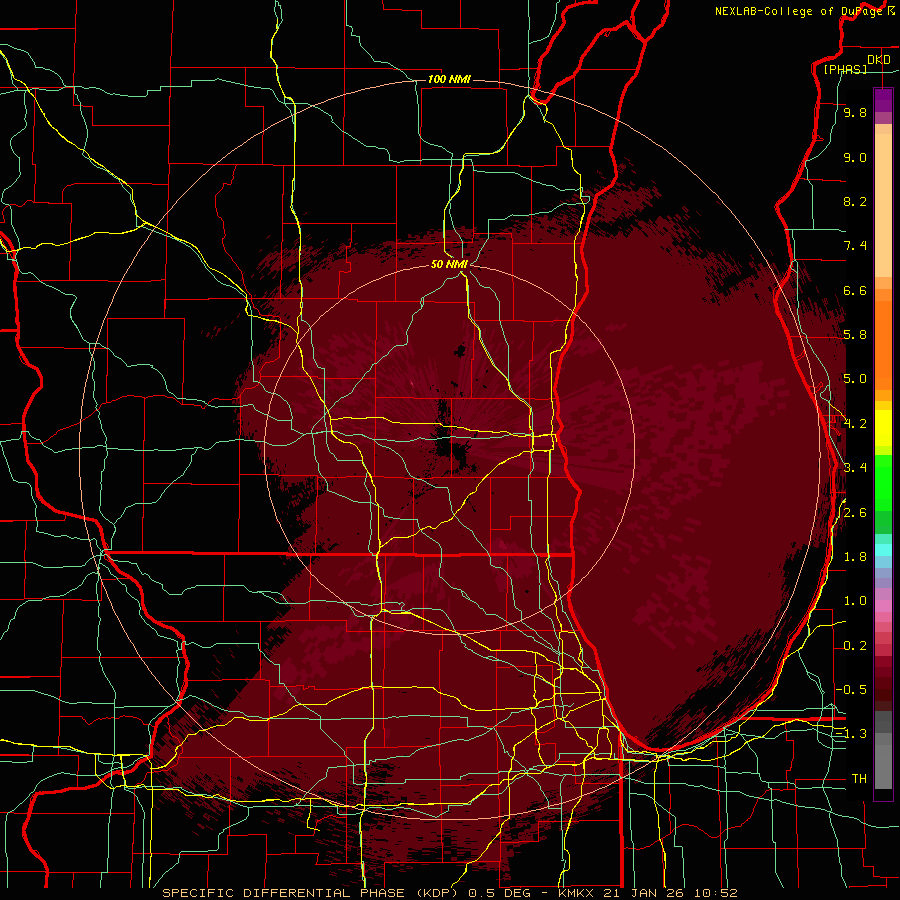The image size is (900, 900).
Task: Click the 5.8 legend value
Action: [855, 335]
